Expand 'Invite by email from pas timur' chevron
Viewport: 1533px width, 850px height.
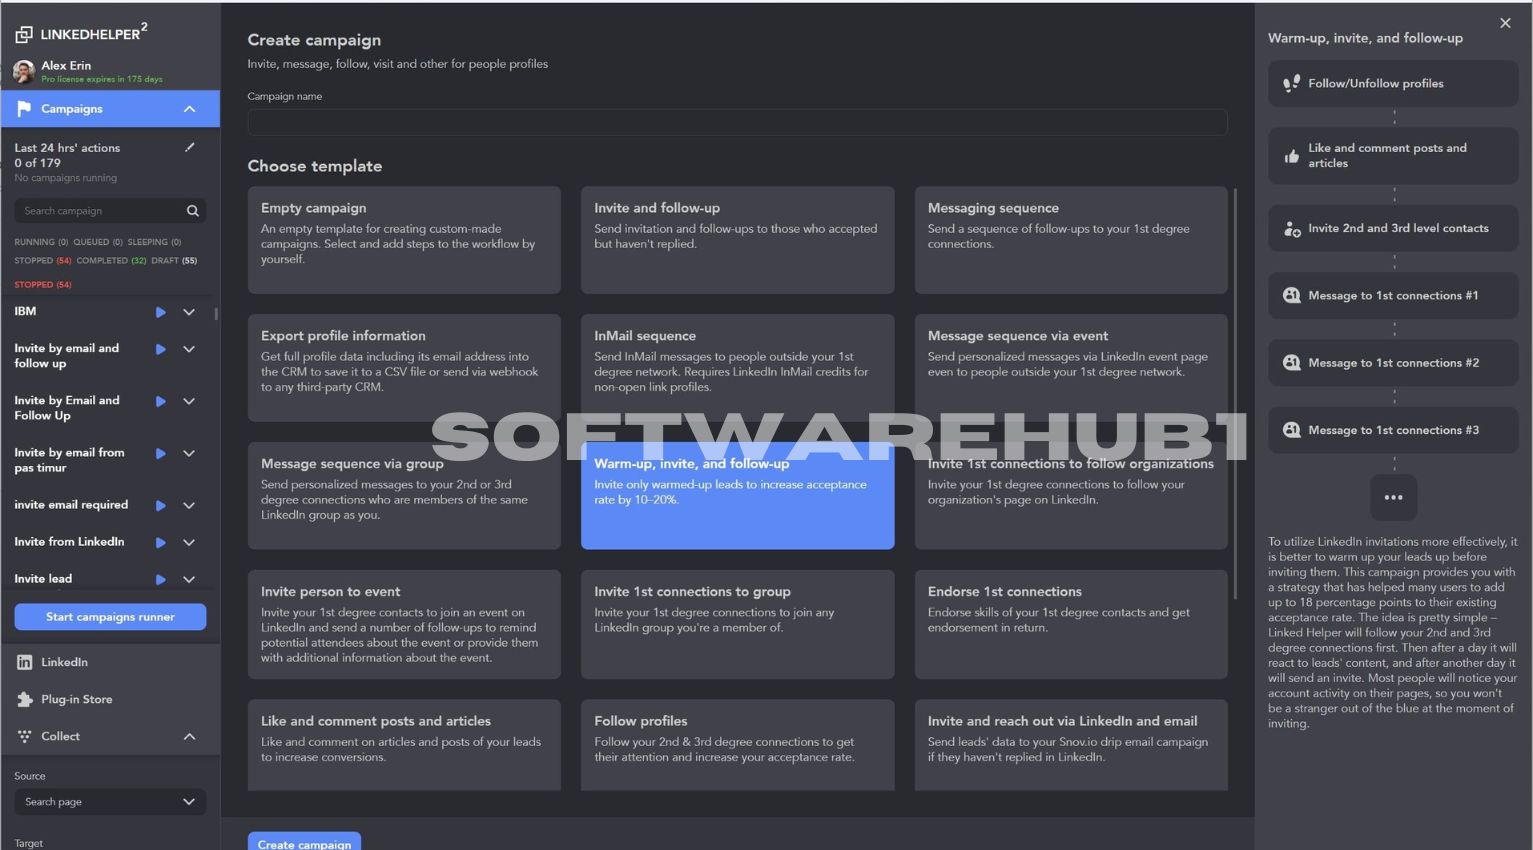(x=188, y=453)
